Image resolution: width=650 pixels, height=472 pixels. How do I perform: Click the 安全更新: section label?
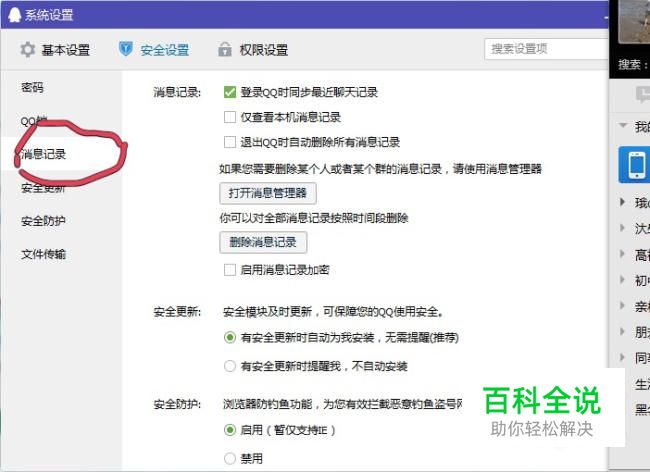click(x=177, y=312)
